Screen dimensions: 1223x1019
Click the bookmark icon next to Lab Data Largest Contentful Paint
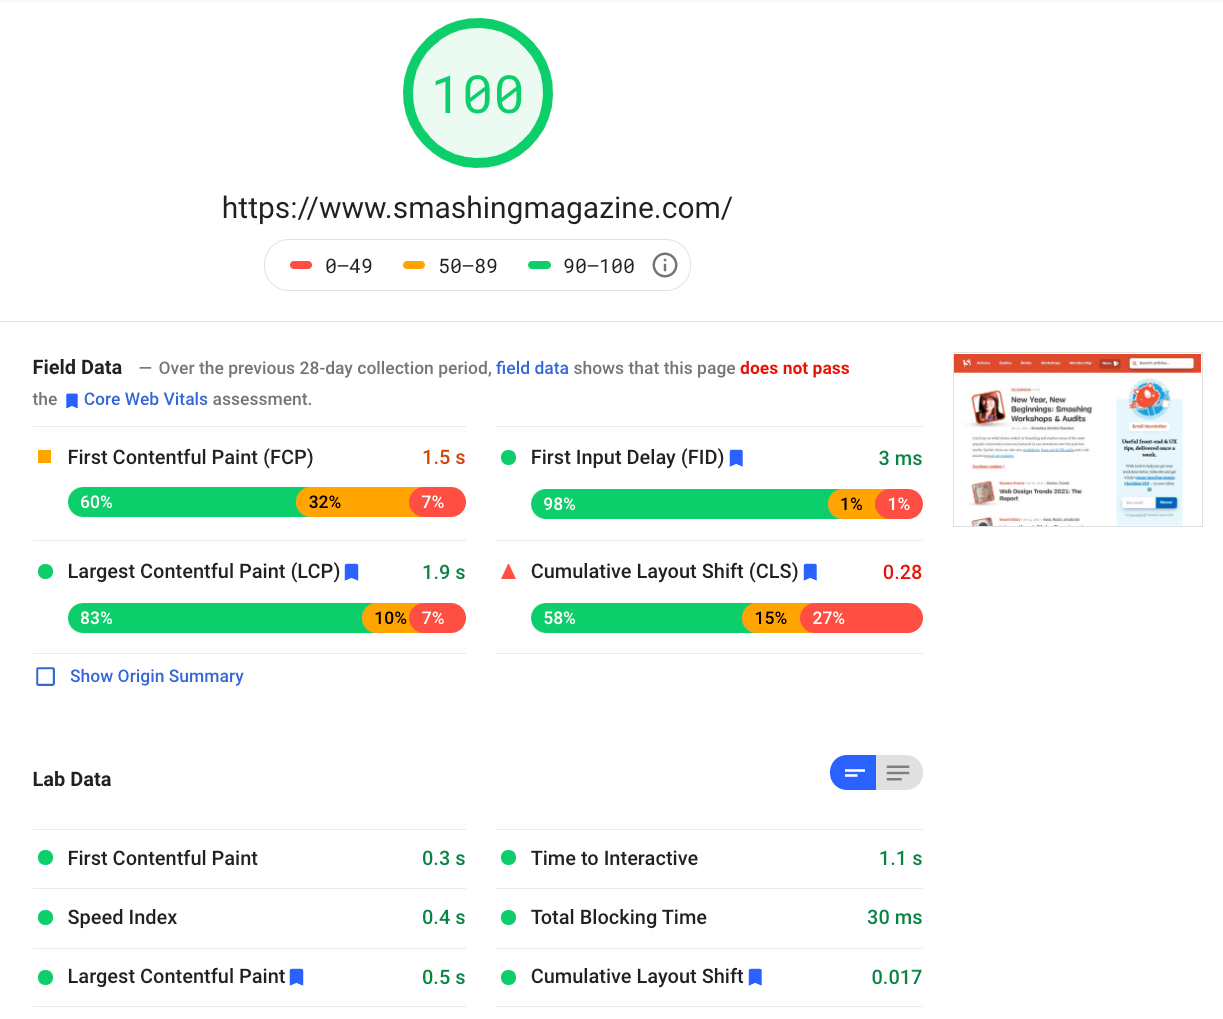pyautogui.click(x=295, y=977)
